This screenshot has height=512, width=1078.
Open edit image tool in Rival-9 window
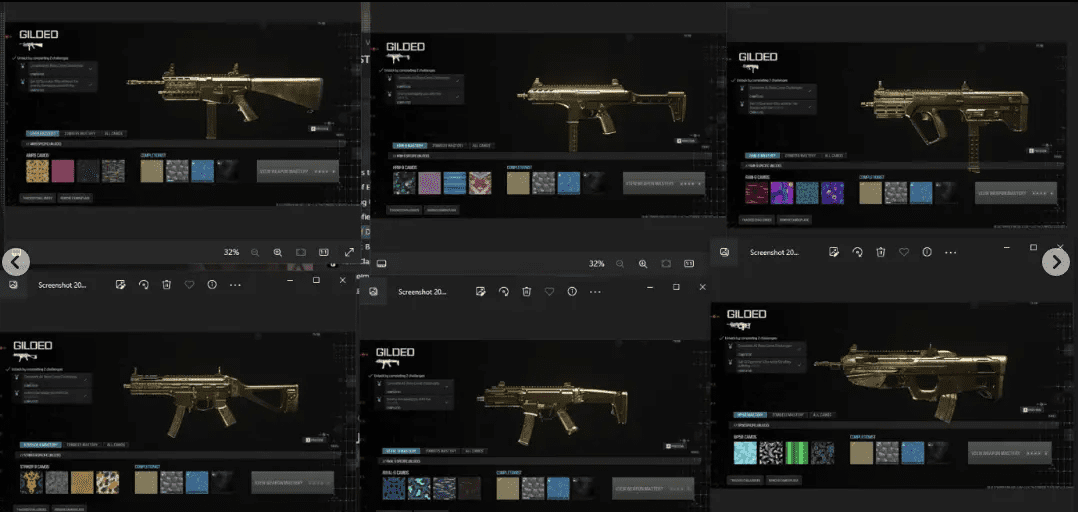(x=481, y=292)
